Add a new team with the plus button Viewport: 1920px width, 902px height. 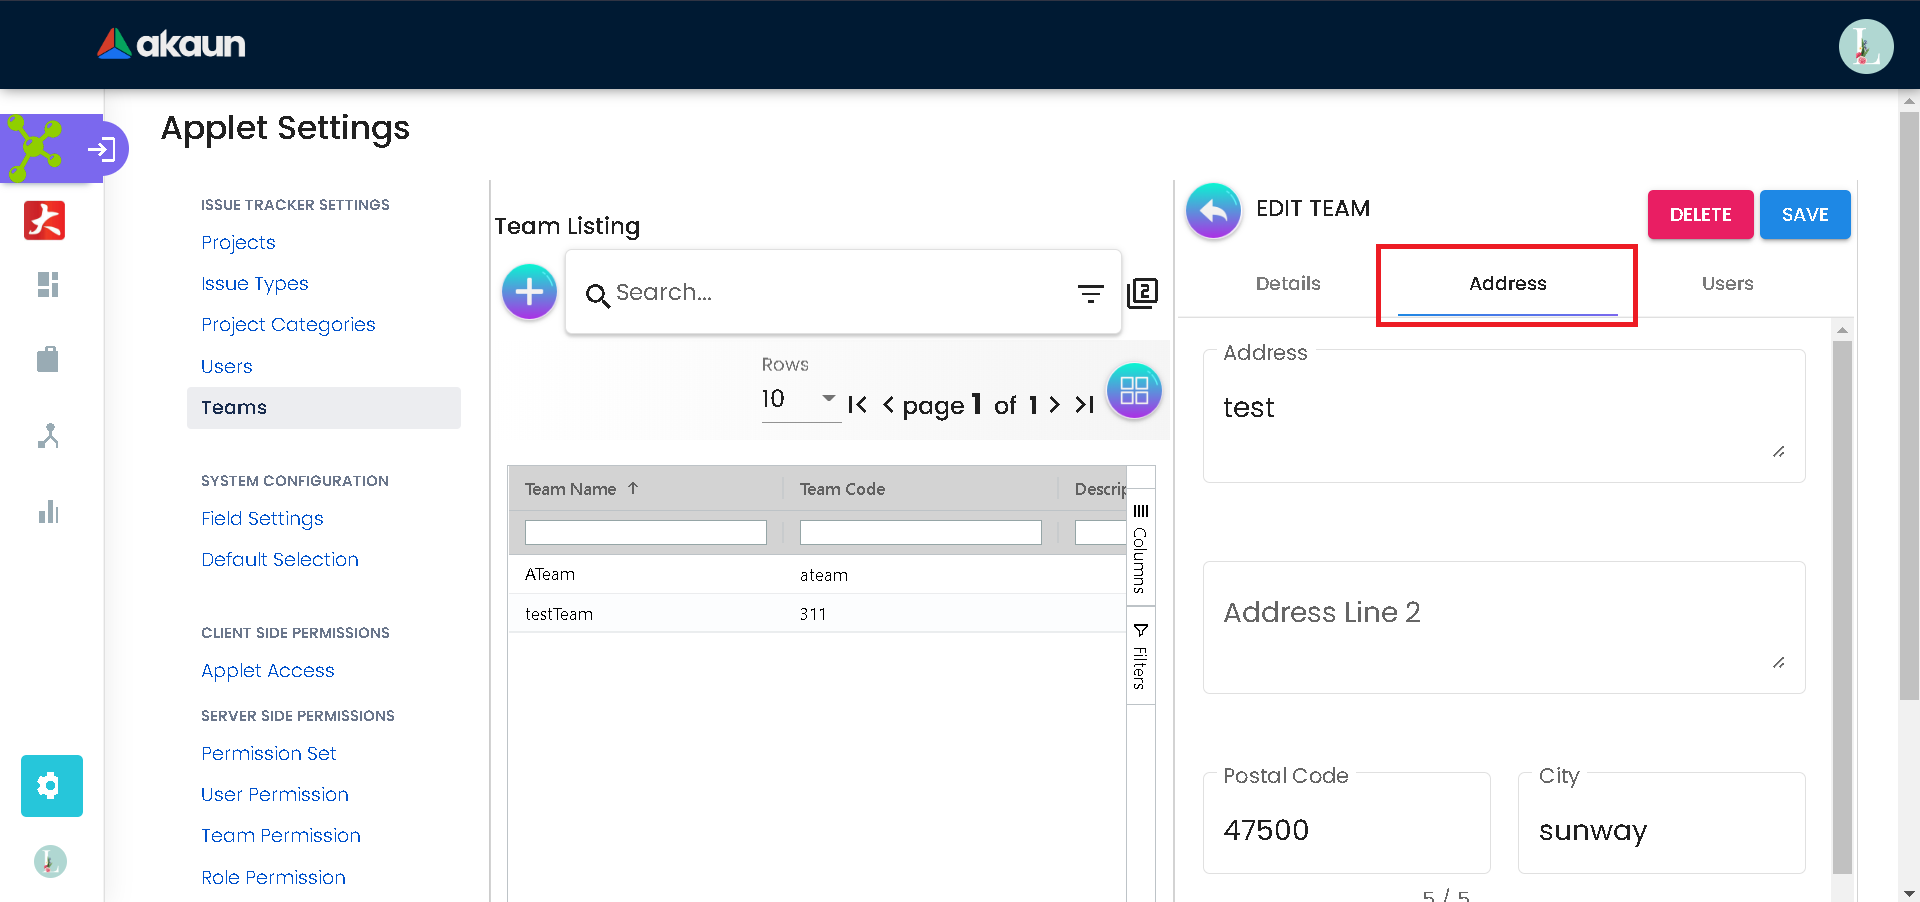click(x=529, y=292)
